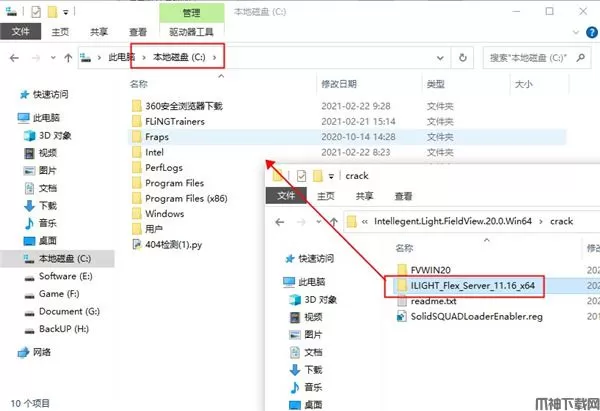Click the forward arrow in the C: window
This screenshot has height=411, width=600.
click(36, 58)
